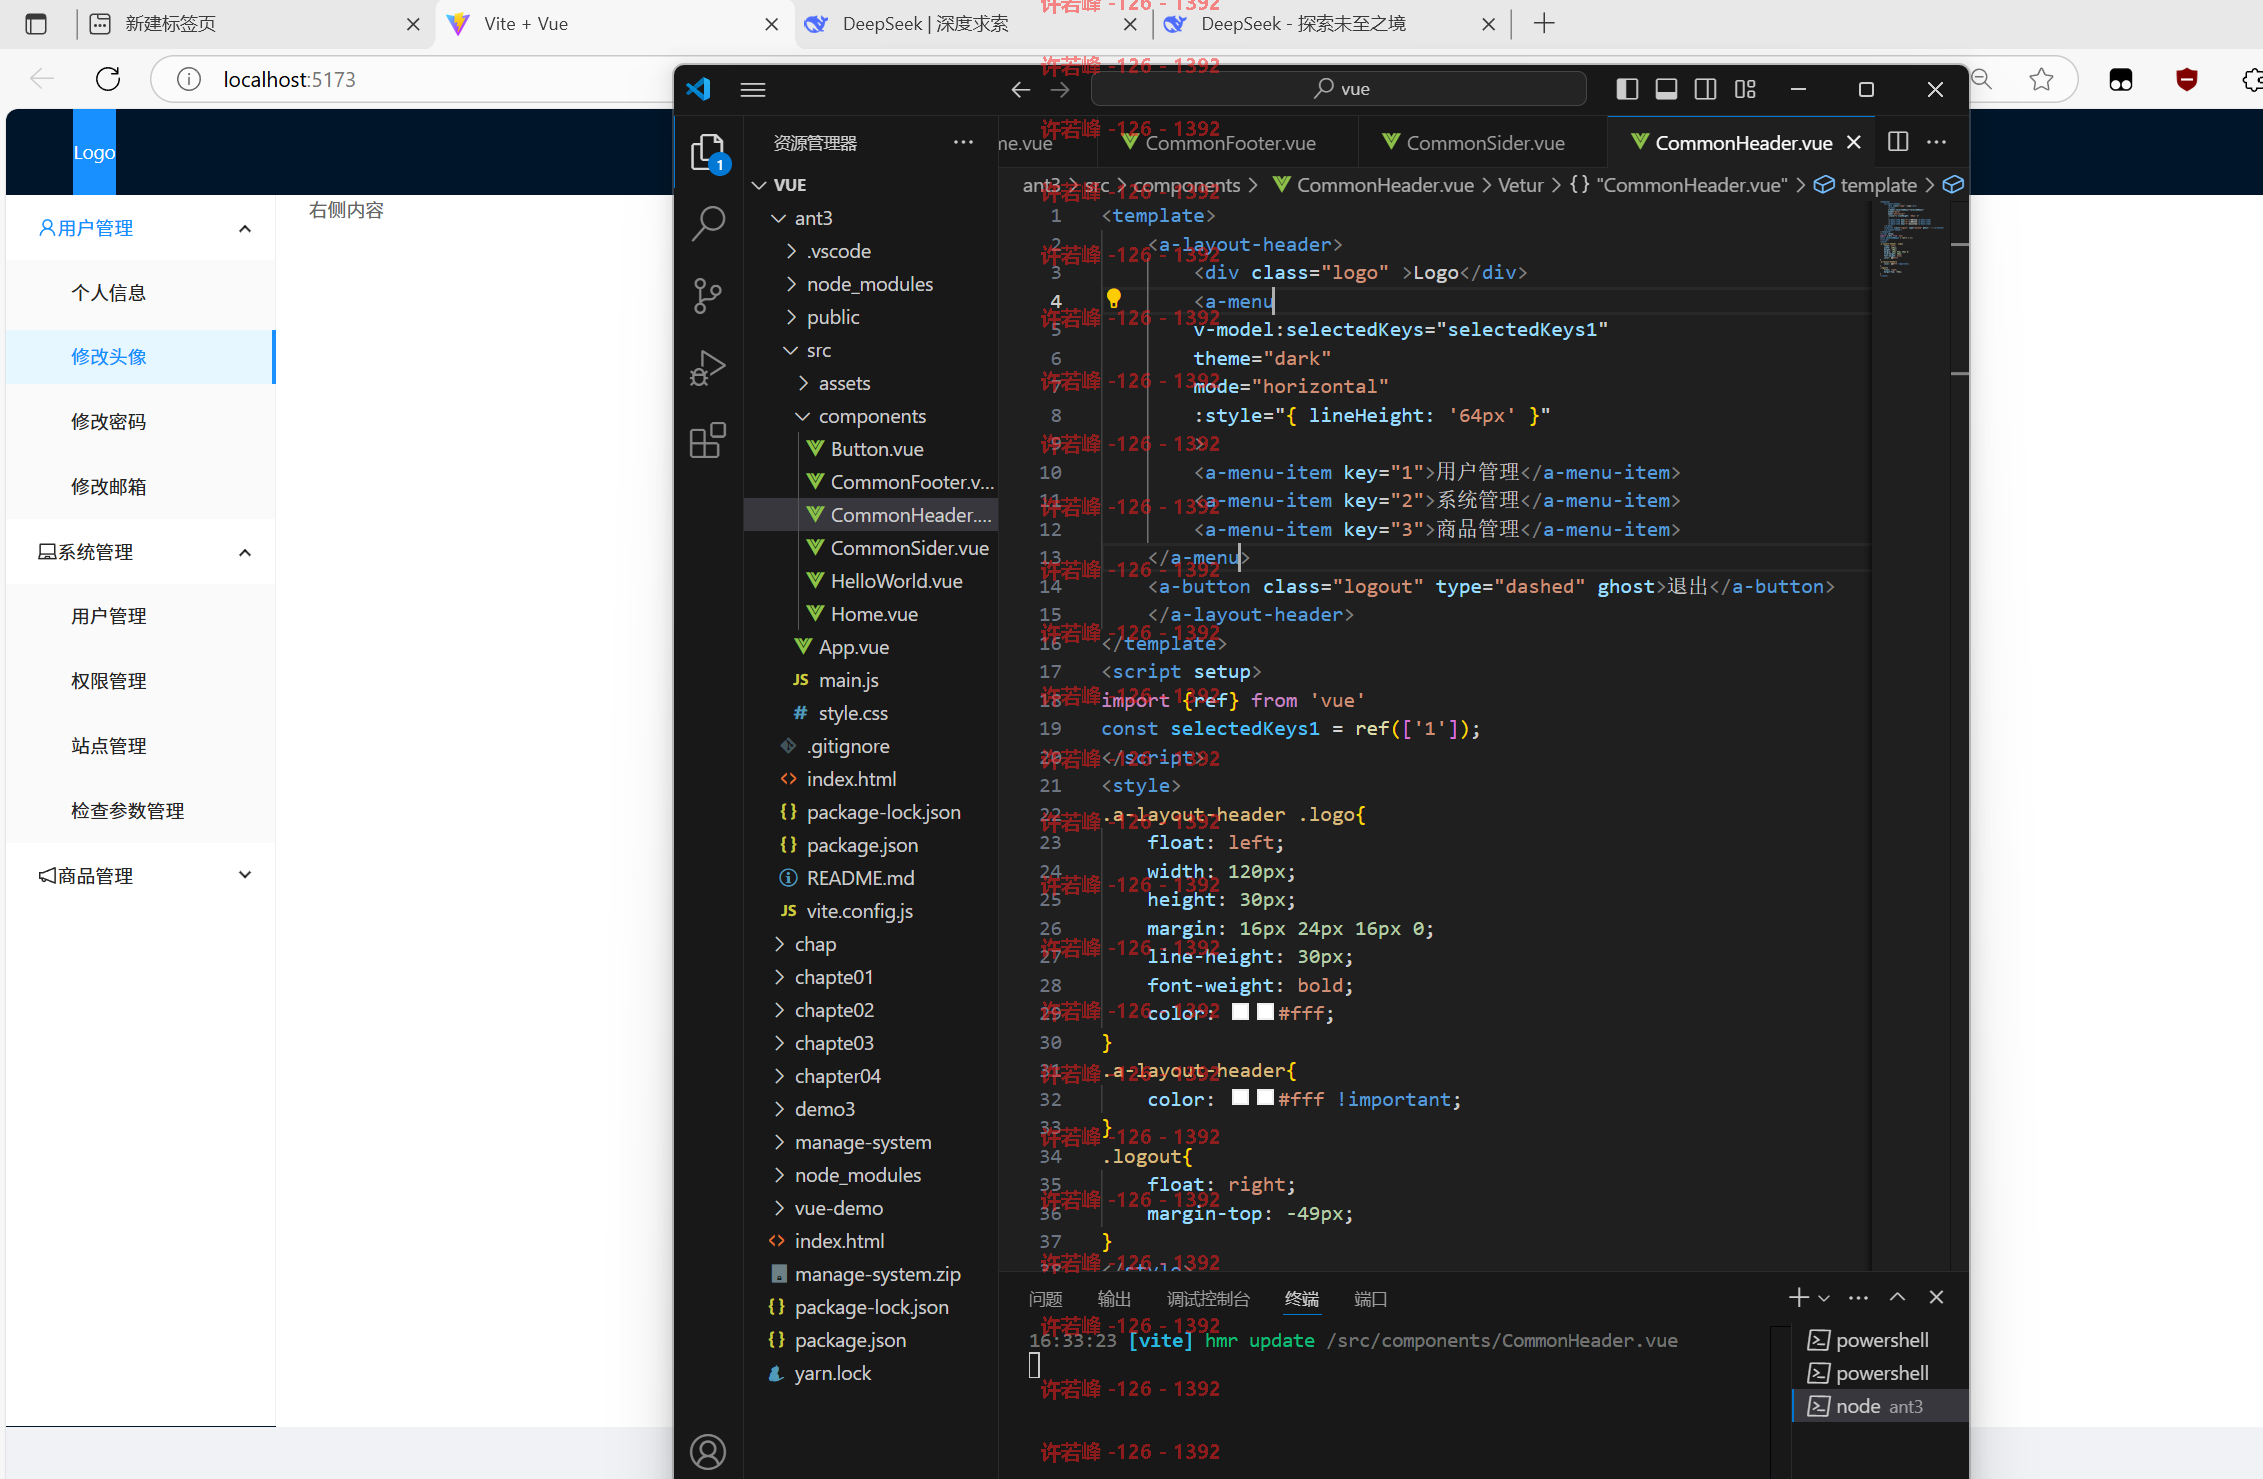Reload the browser page
2263x1479 pixels.
(x=108, y=79)
